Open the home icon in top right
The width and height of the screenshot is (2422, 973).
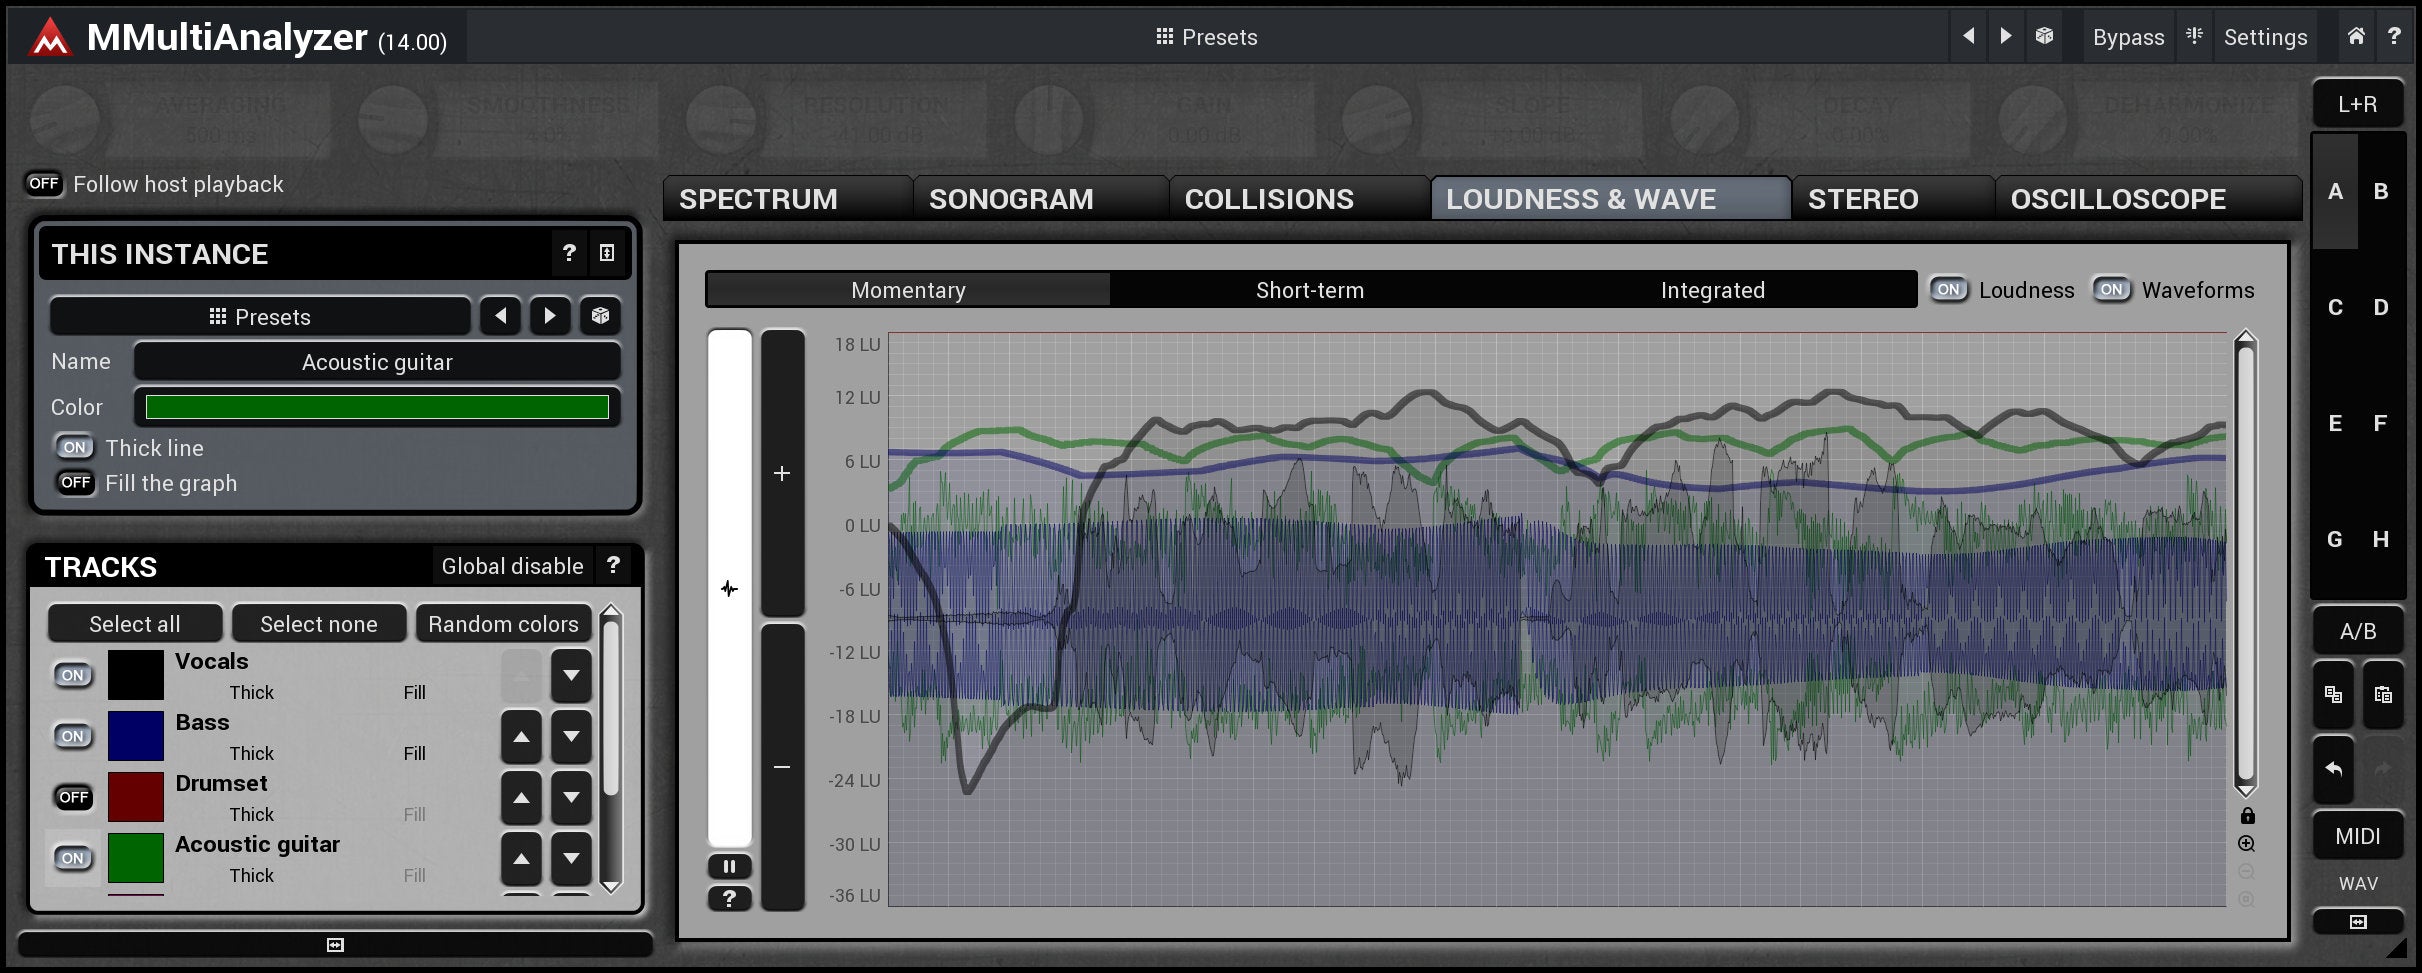click(x=2356, y=36)
